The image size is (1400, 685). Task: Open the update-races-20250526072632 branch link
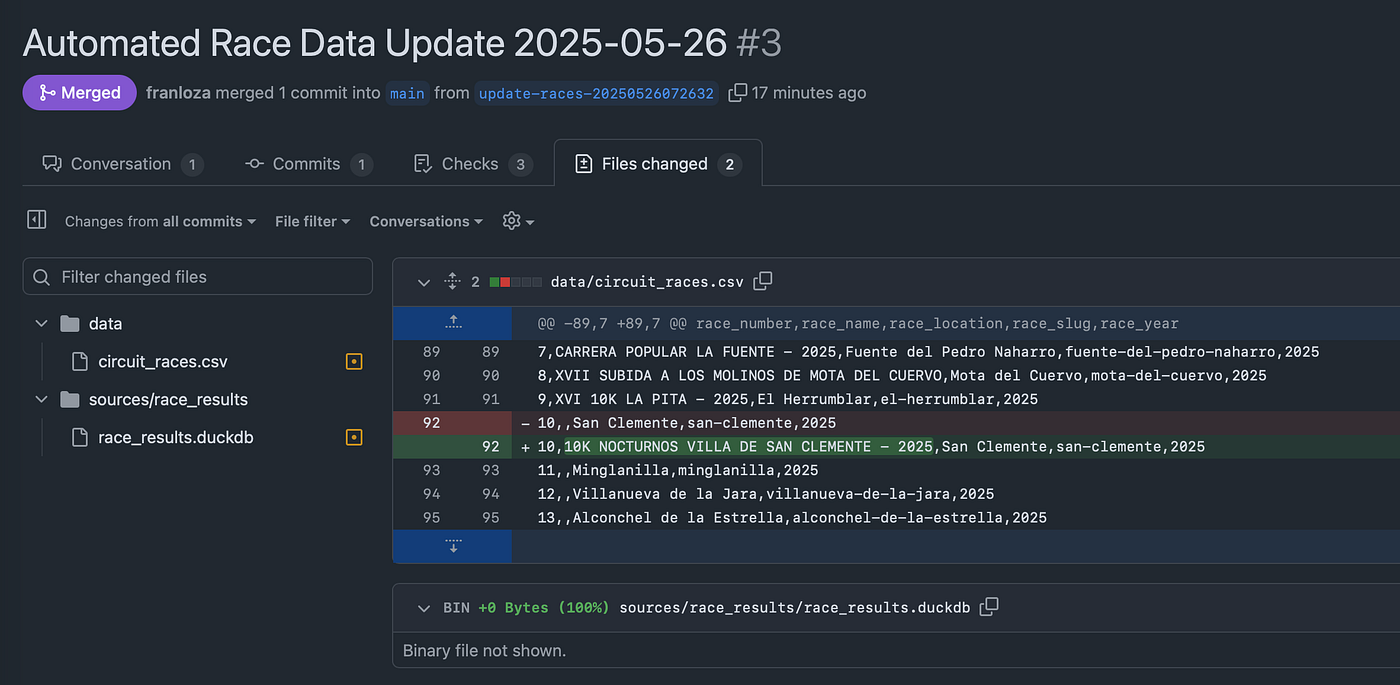[596, 93]
